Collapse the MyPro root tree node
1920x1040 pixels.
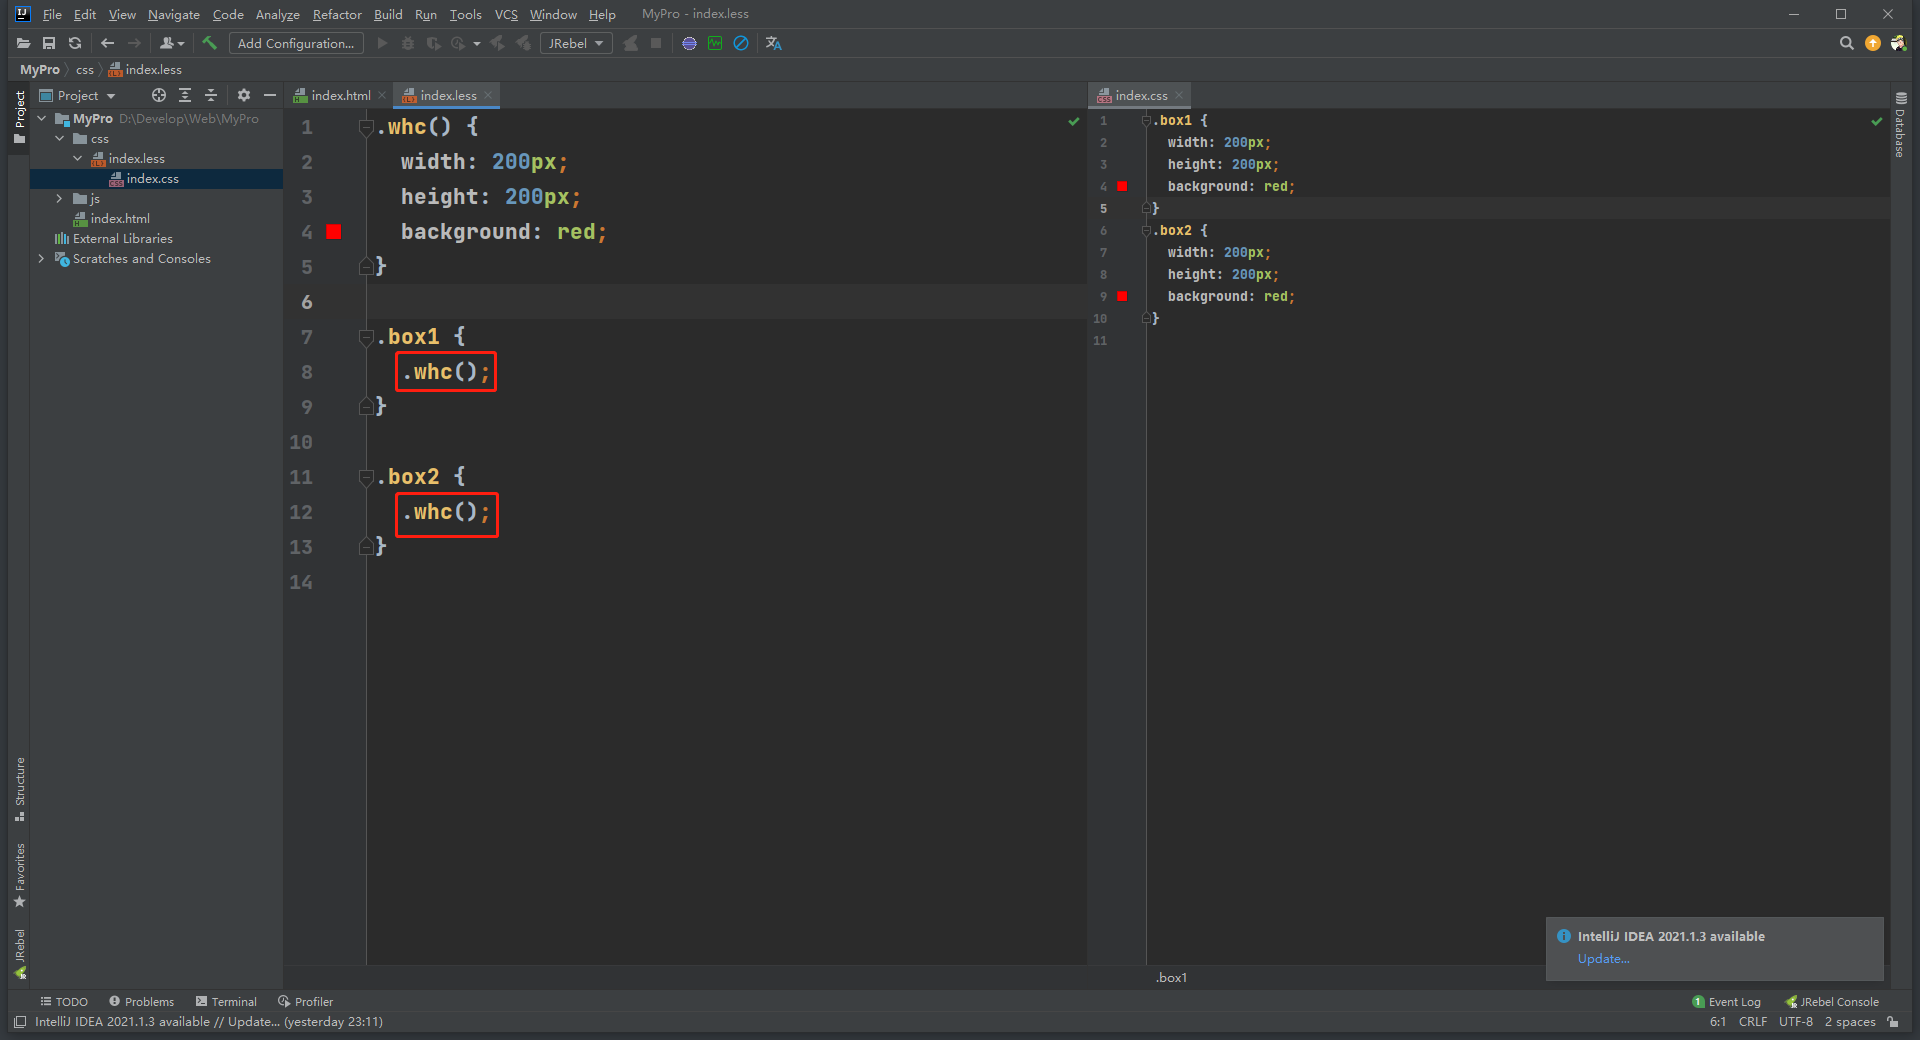pos(42,119)
